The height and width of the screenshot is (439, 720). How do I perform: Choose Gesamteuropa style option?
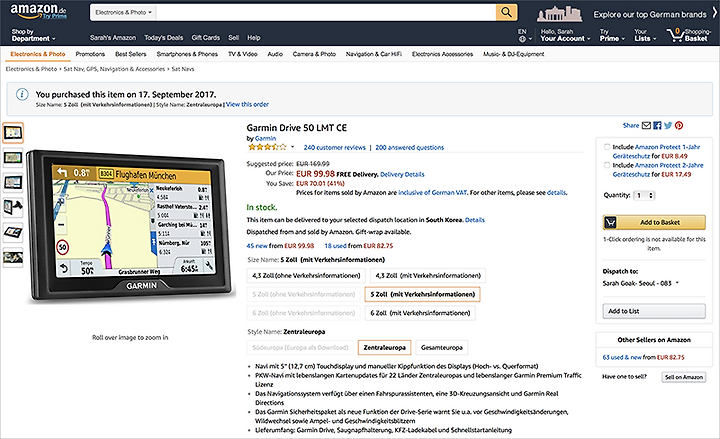pos(442,348)
